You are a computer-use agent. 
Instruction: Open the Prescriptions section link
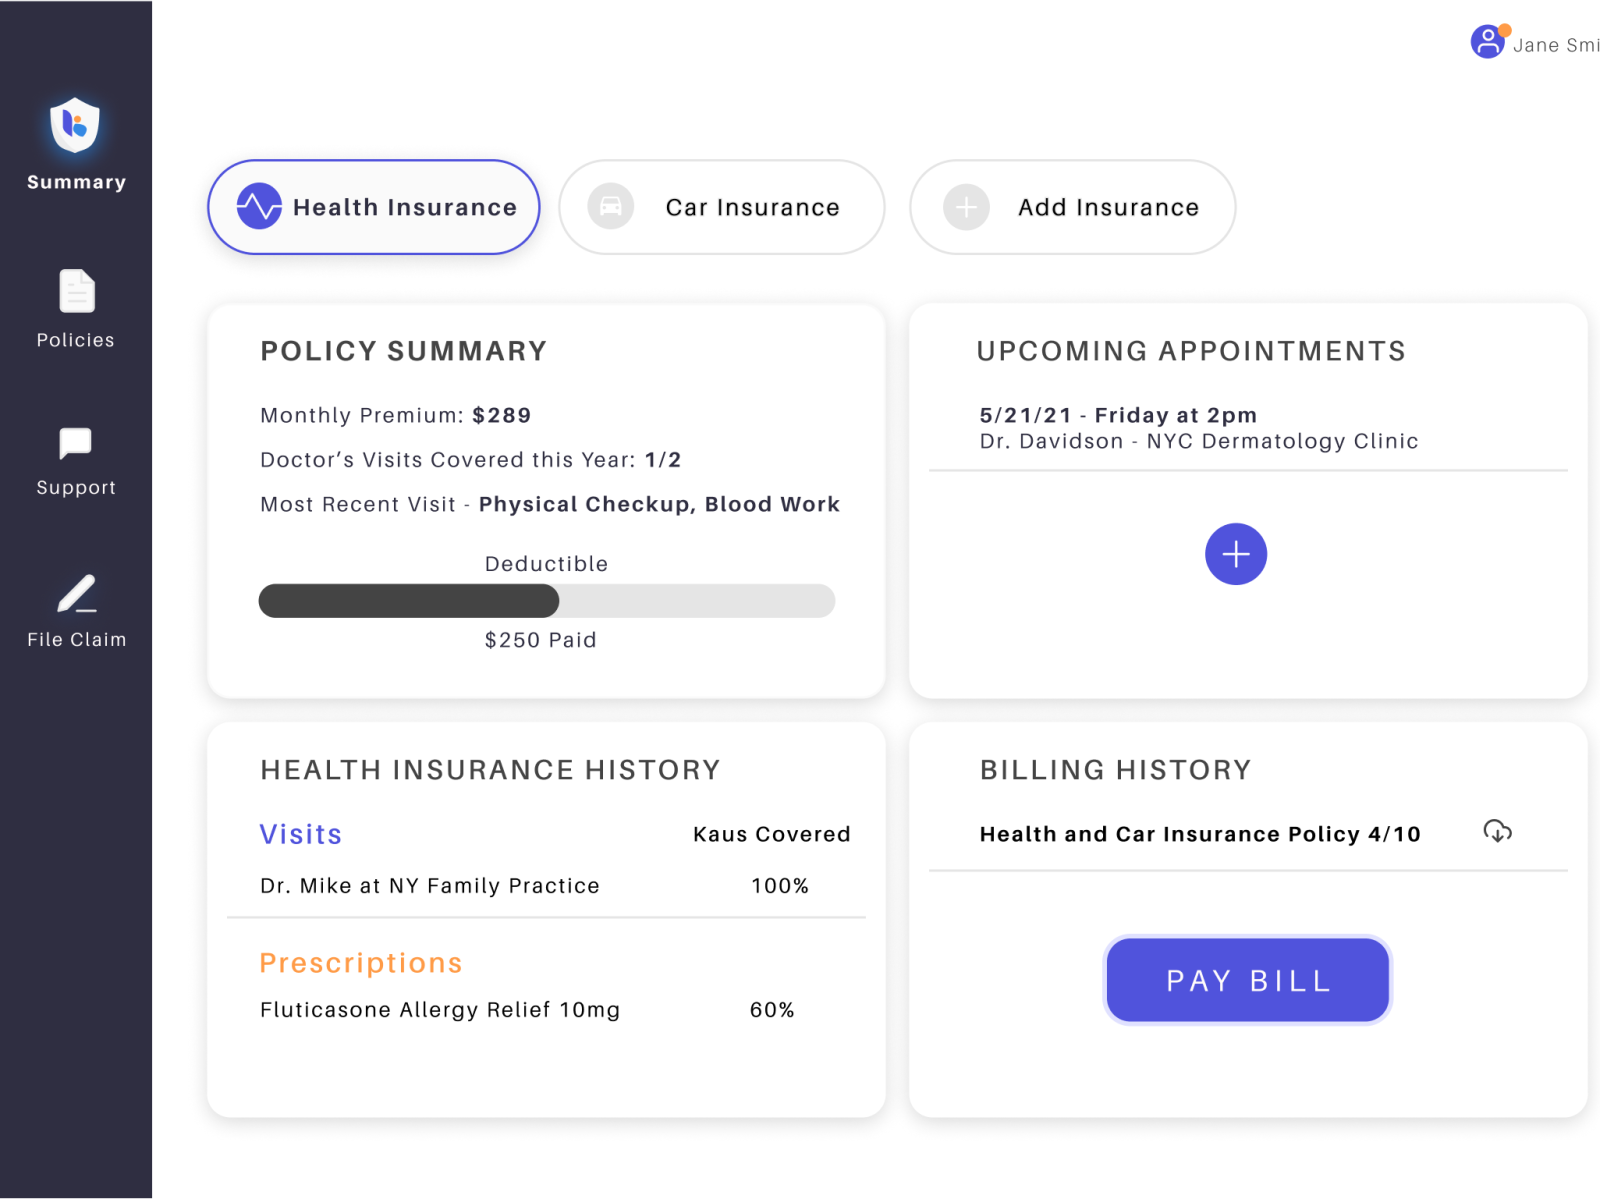[360, 962]
